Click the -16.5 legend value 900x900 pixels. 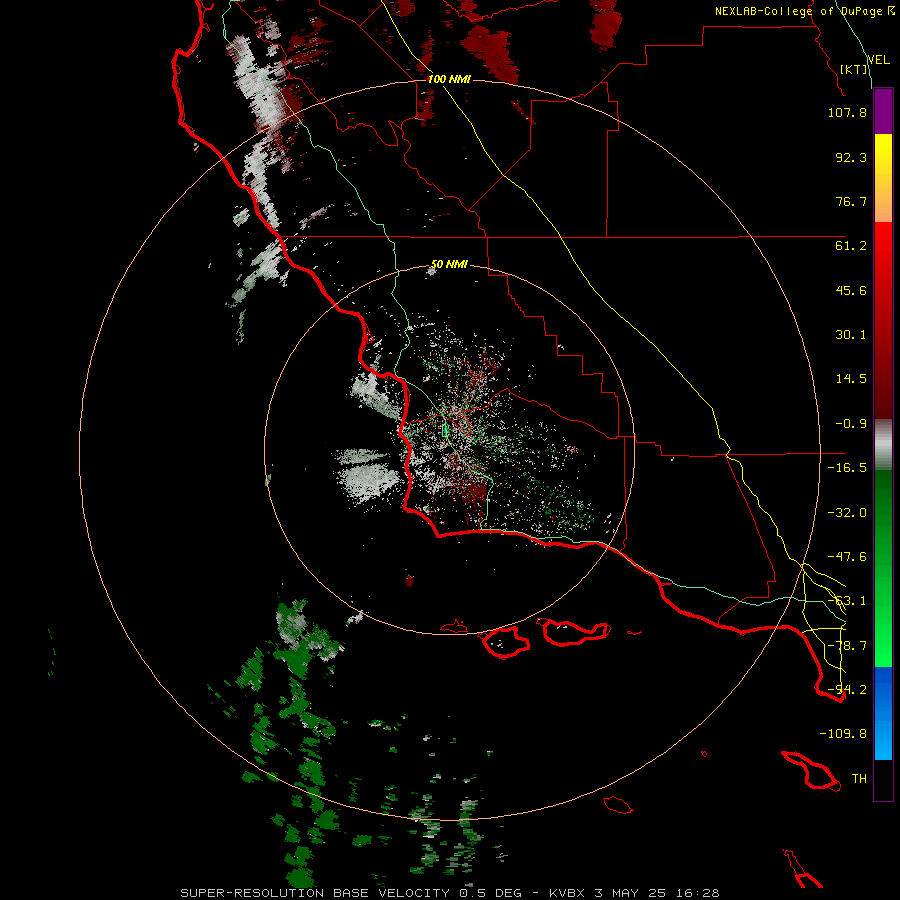[847, 468]
